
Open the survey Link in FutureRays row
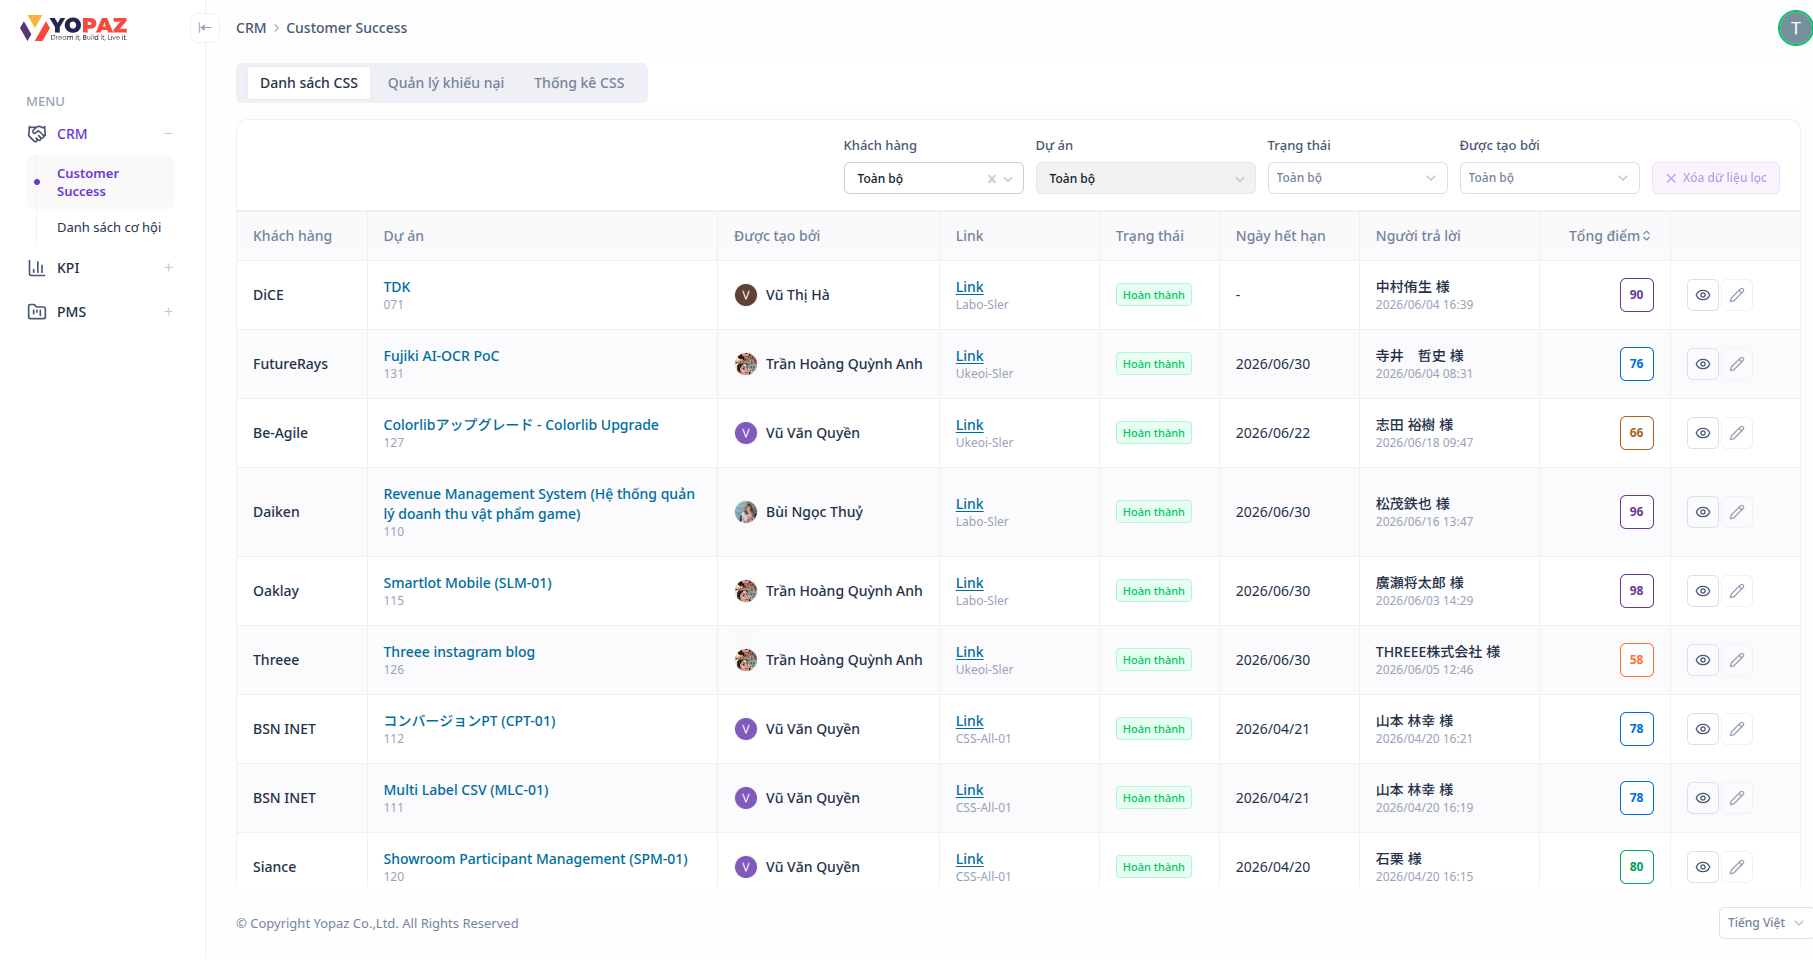(969, 356)
